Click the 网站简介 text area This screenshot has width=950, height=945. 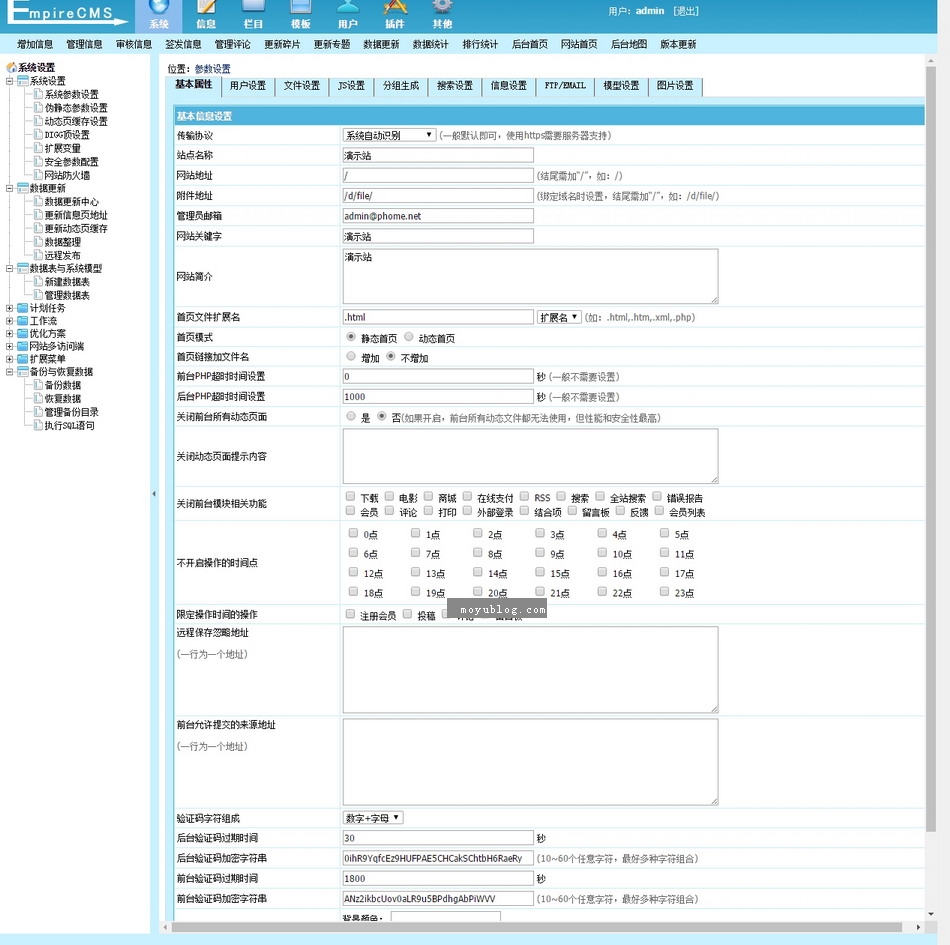coord(531,276)
